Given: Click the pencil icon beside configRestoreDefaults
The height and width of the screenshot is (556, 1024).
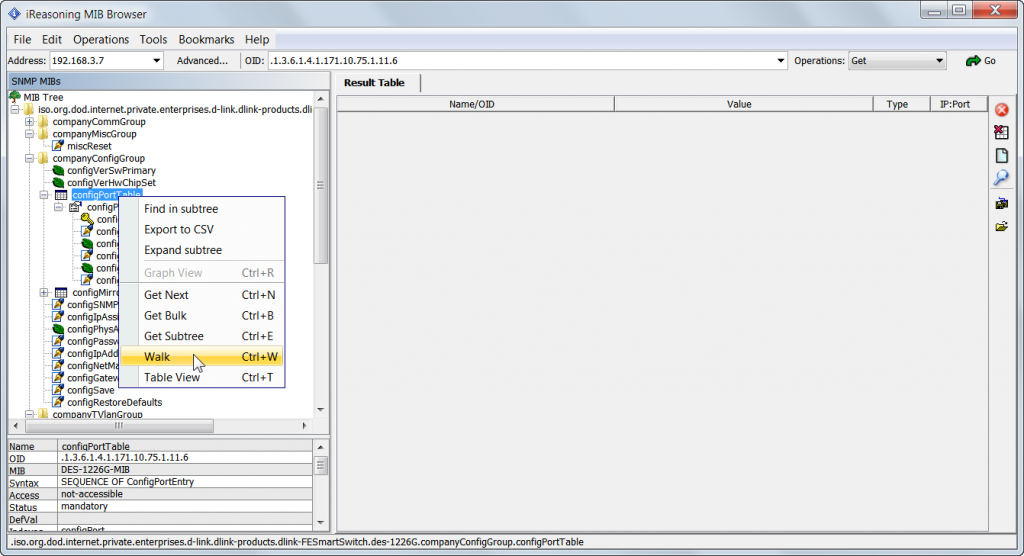Looking at the screenshot, I should [x=57, y=402].
